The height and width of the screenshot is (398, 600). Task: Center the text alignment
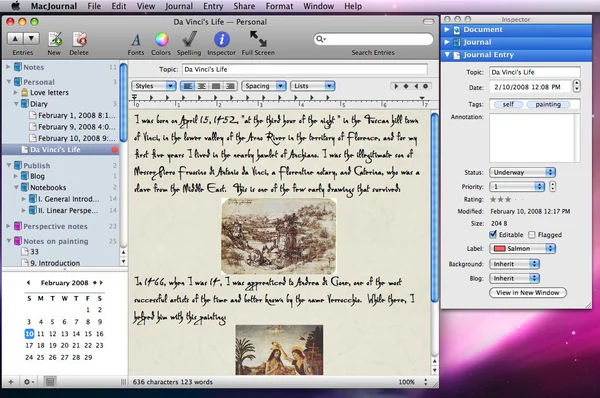(202, 86)
